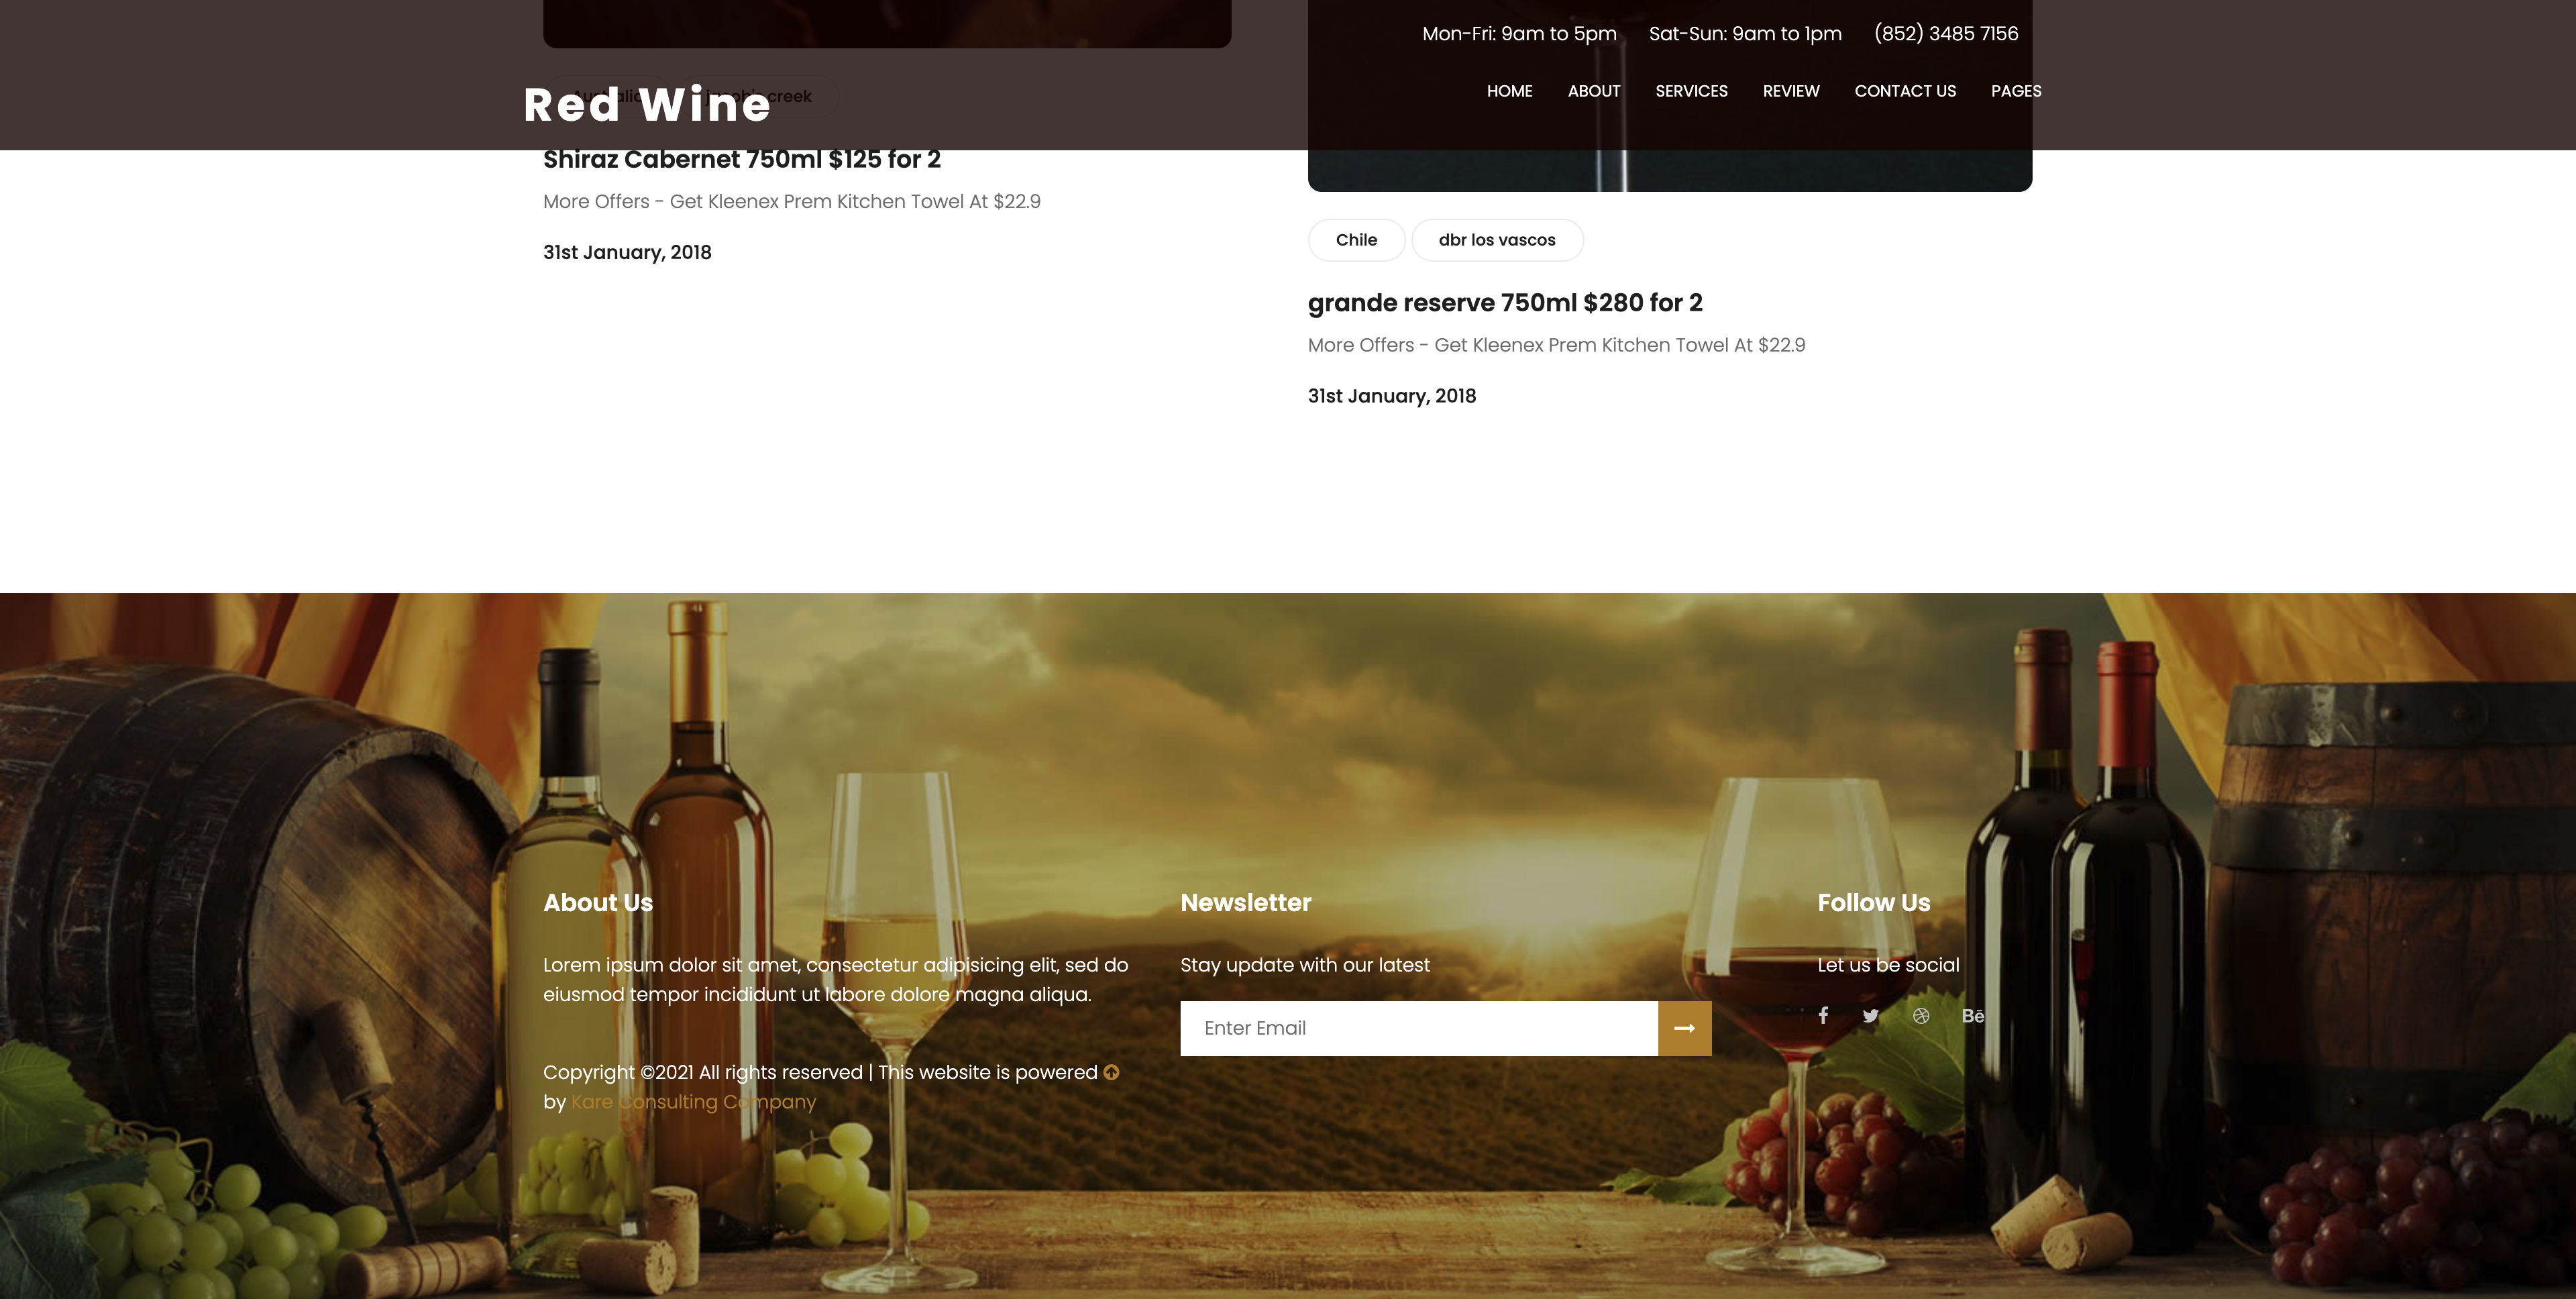
Task: Click the Red Wine site logo
Action: 647,104
